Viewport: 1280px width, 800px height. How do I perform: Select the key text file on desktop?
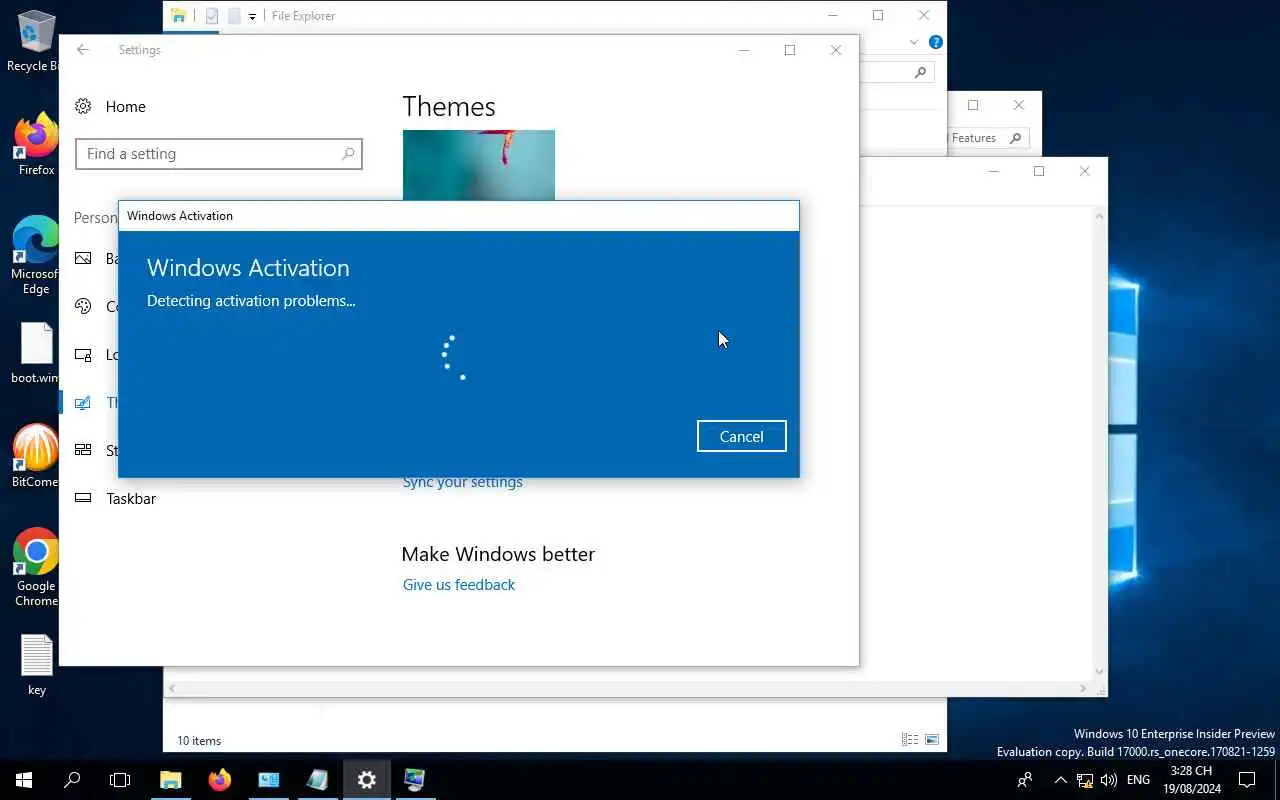click(36, 665)
